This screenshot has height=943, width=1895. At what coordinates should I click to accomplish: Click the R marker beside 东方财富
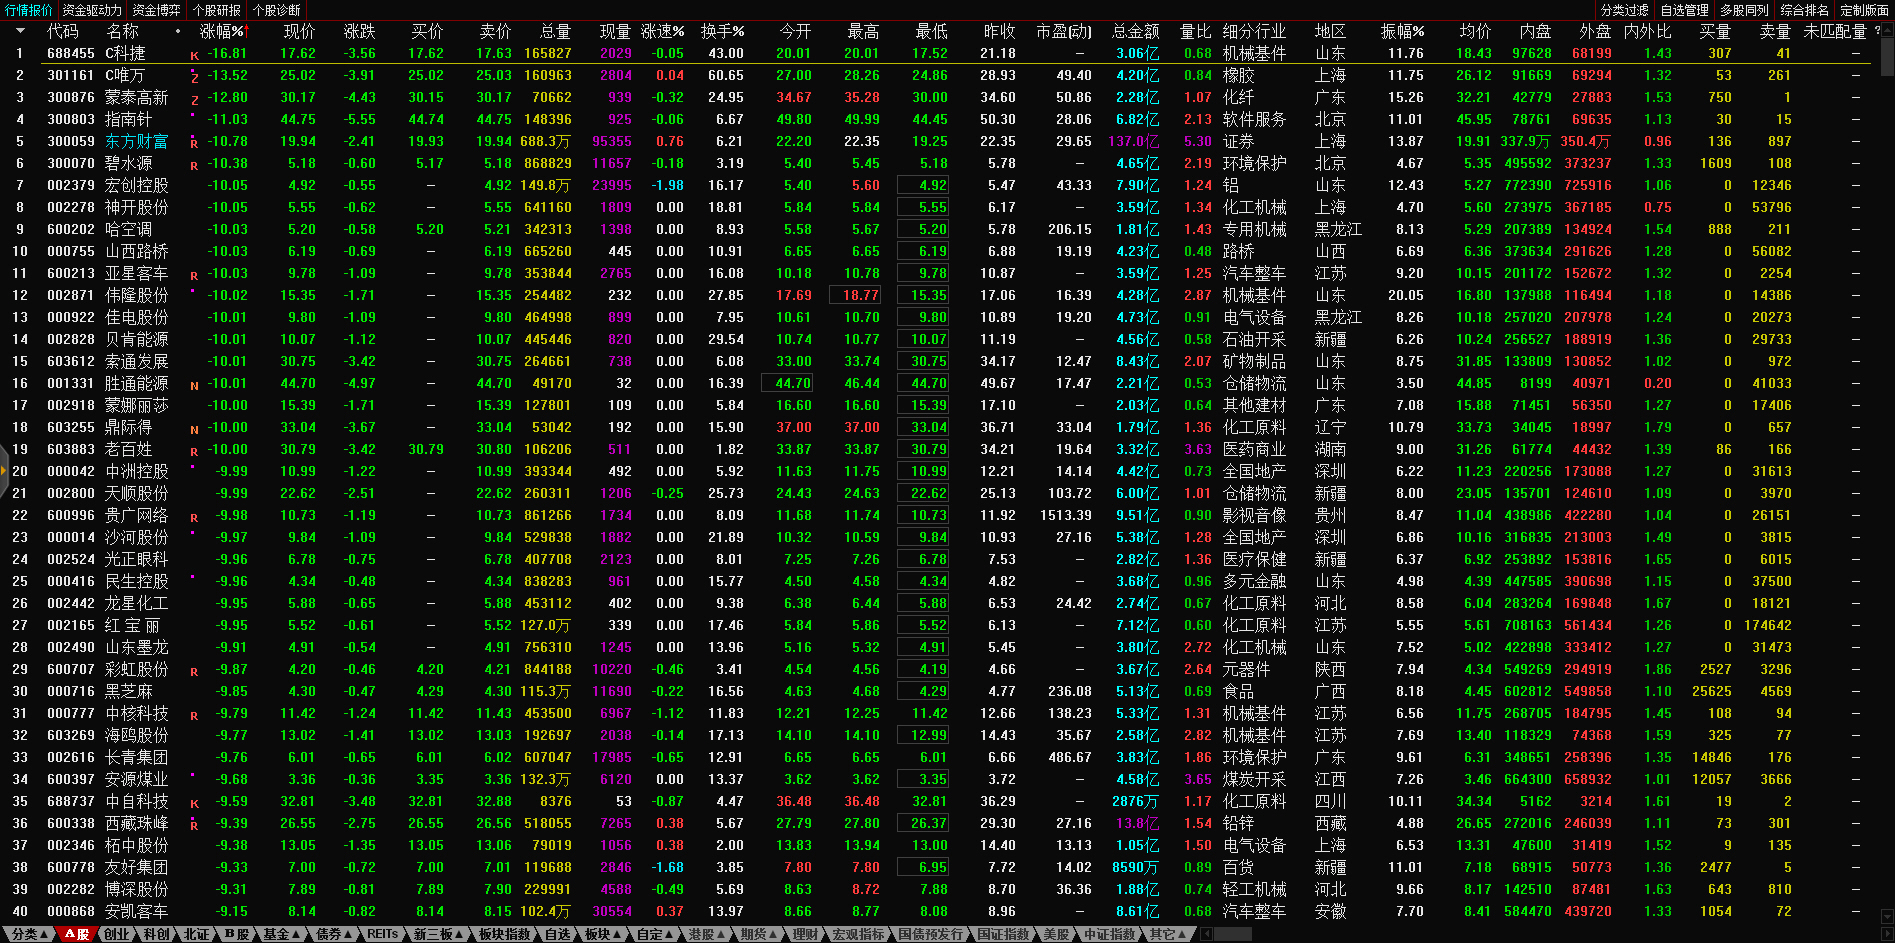tap(194, 143)
